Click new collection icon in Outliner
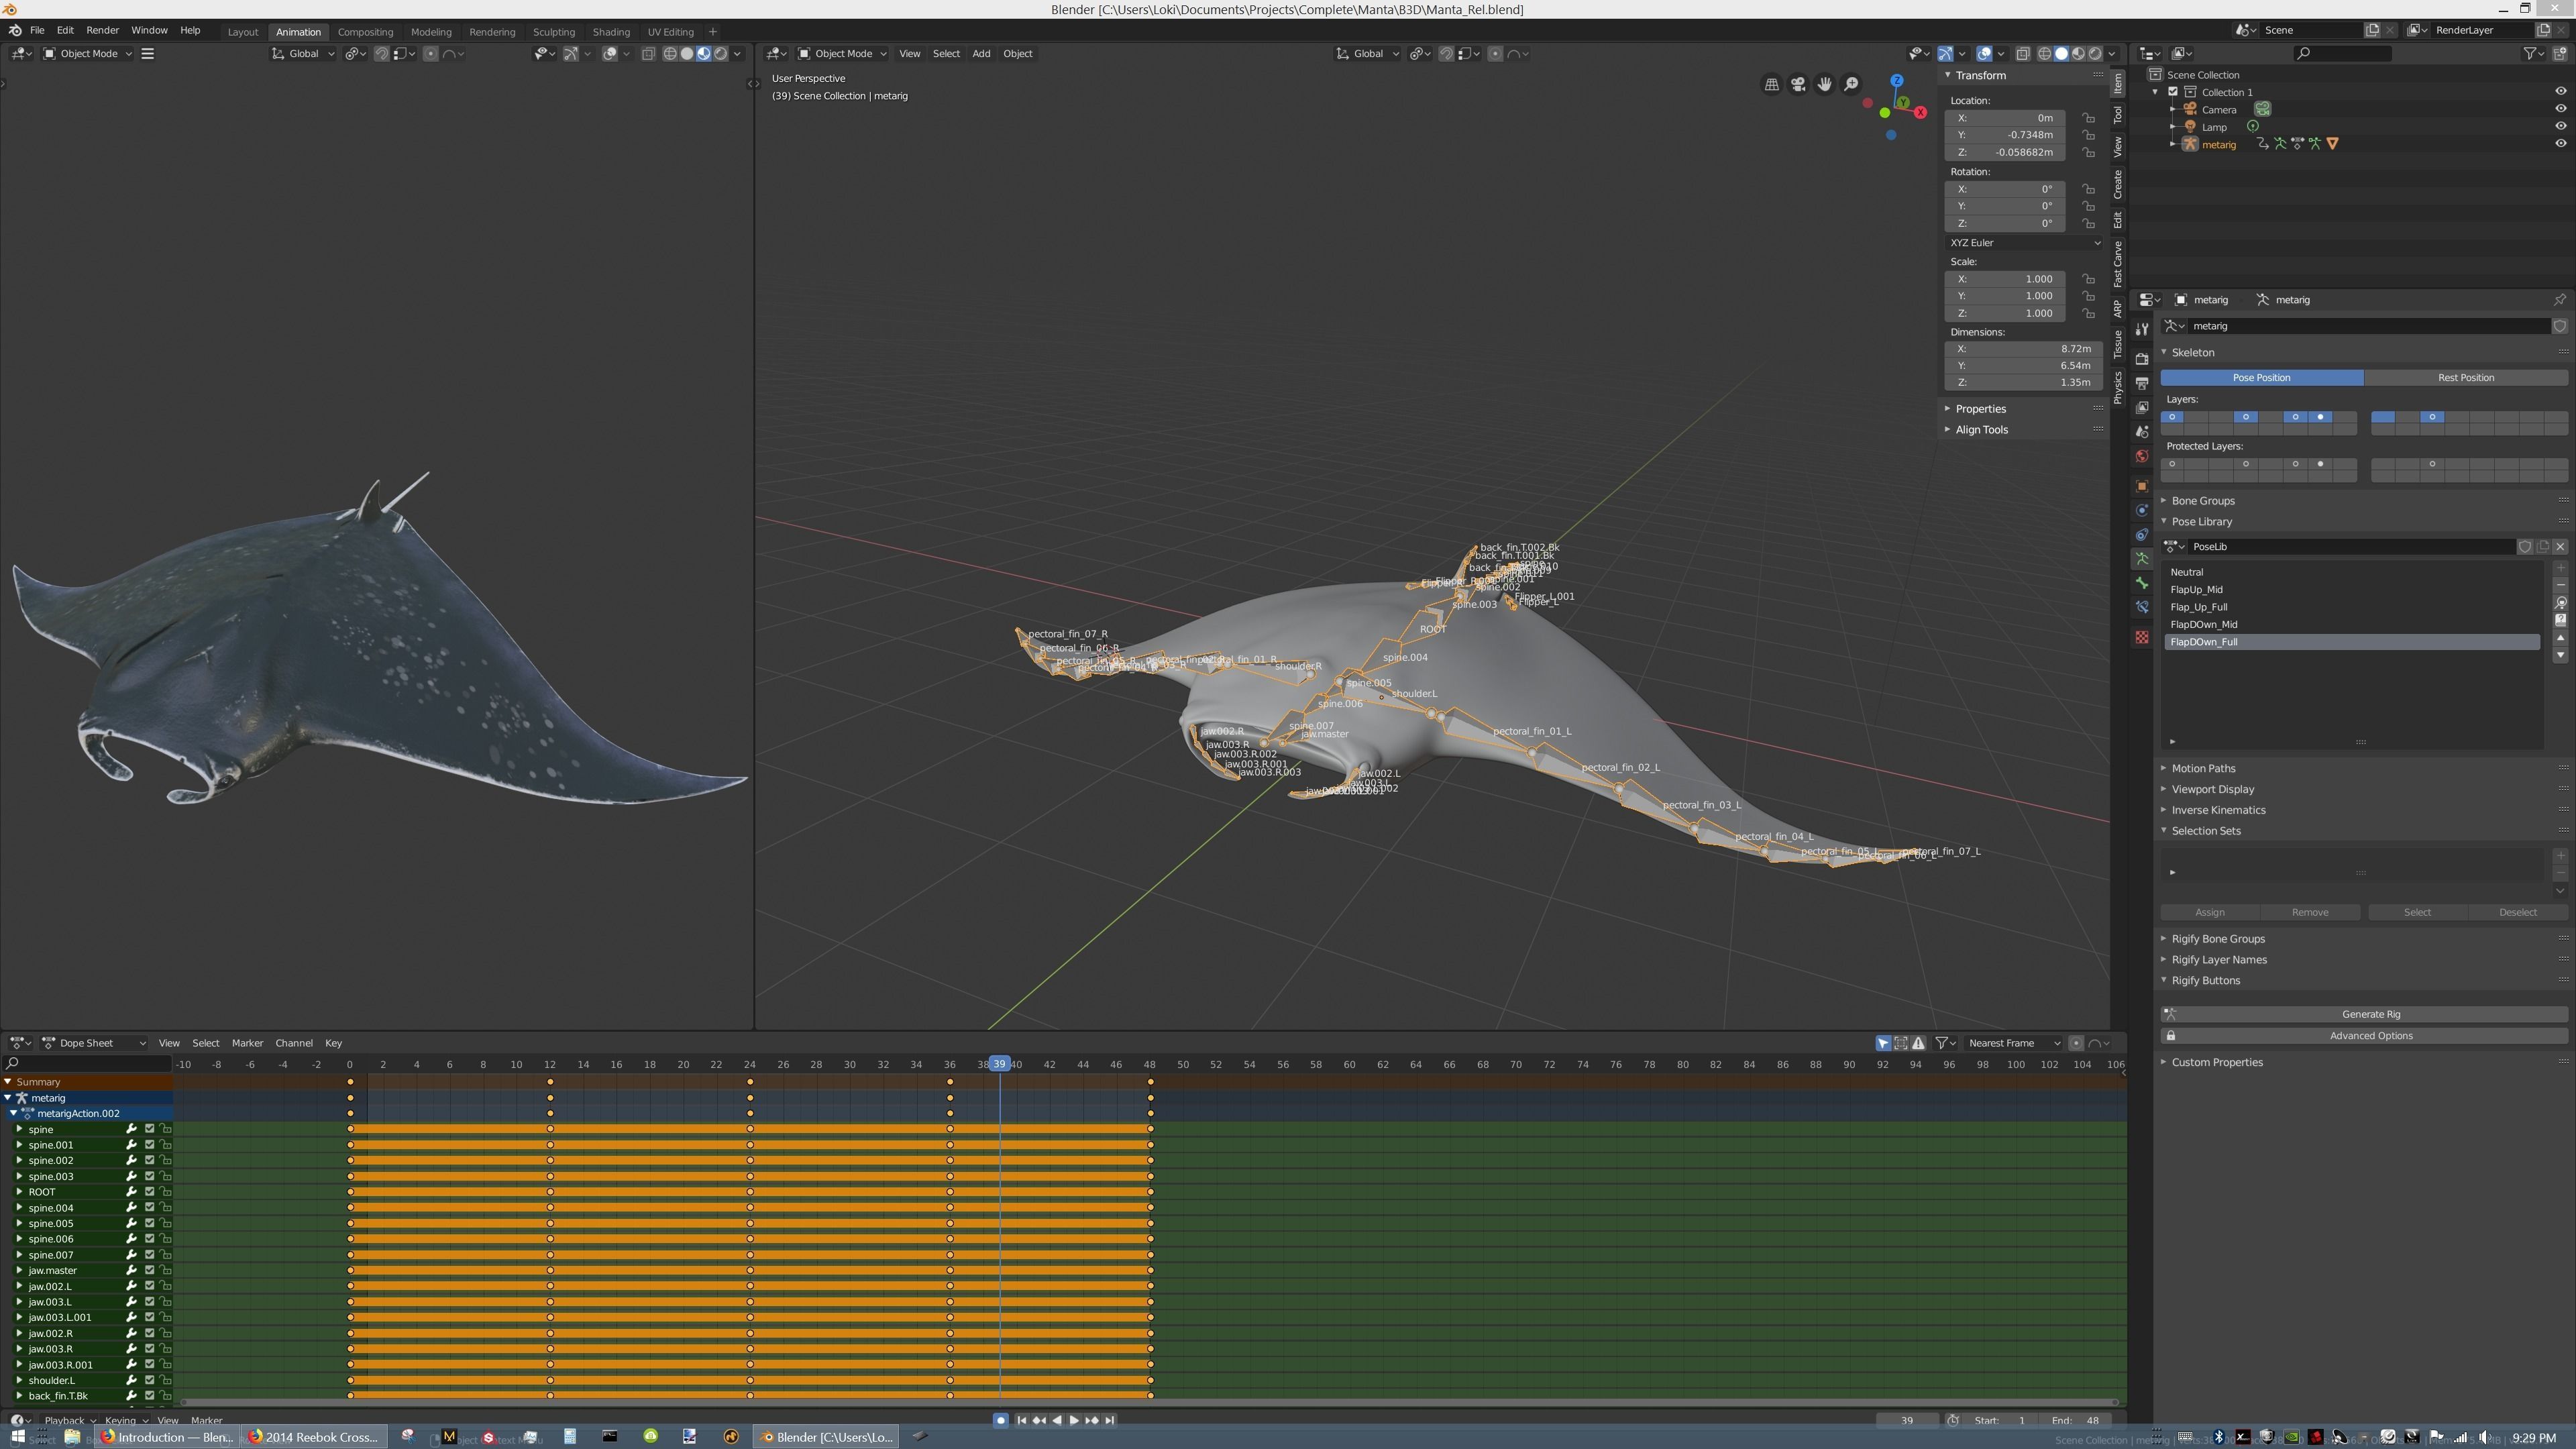Image resolution: width=2576 pixels, height=1449 pixels. 2560,54
